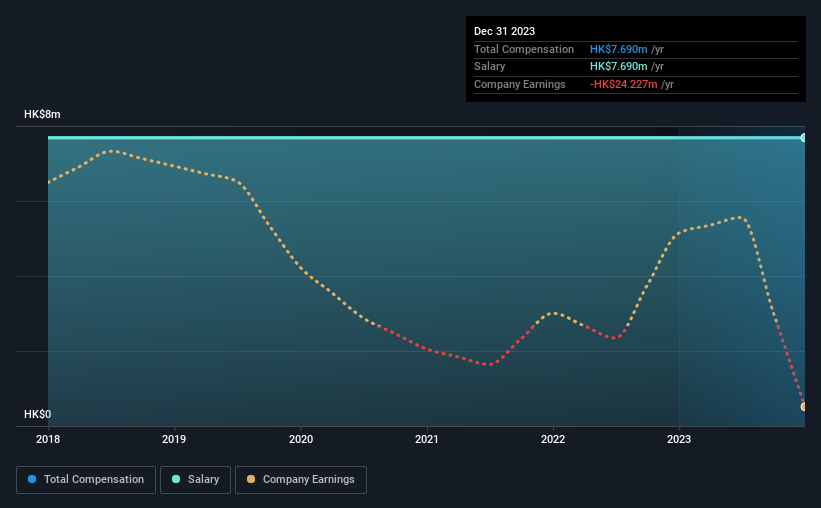Click the salary line end-point marker
Screen dimensions: 821x508
804,138
